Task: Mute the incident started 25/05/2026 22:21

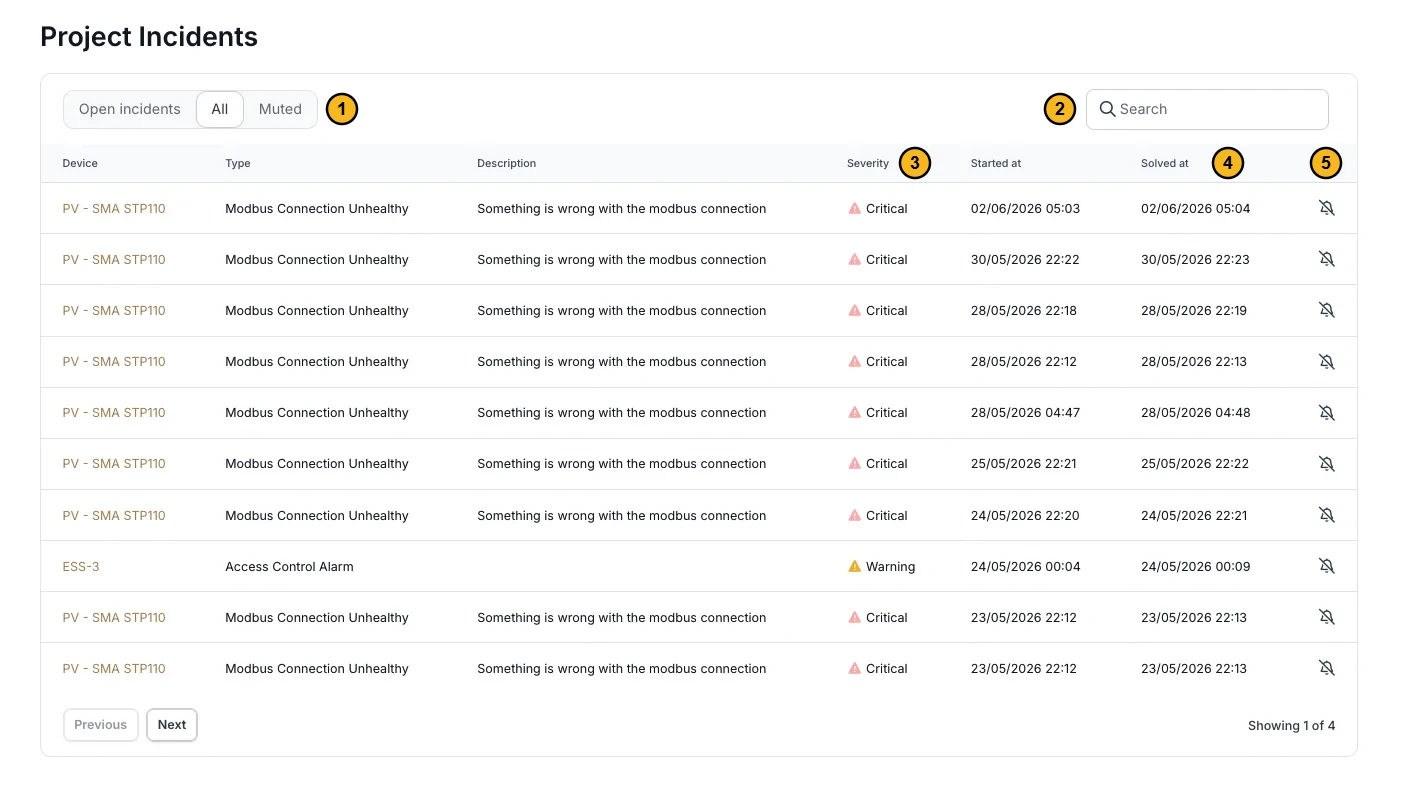Action: (1326, 464)
